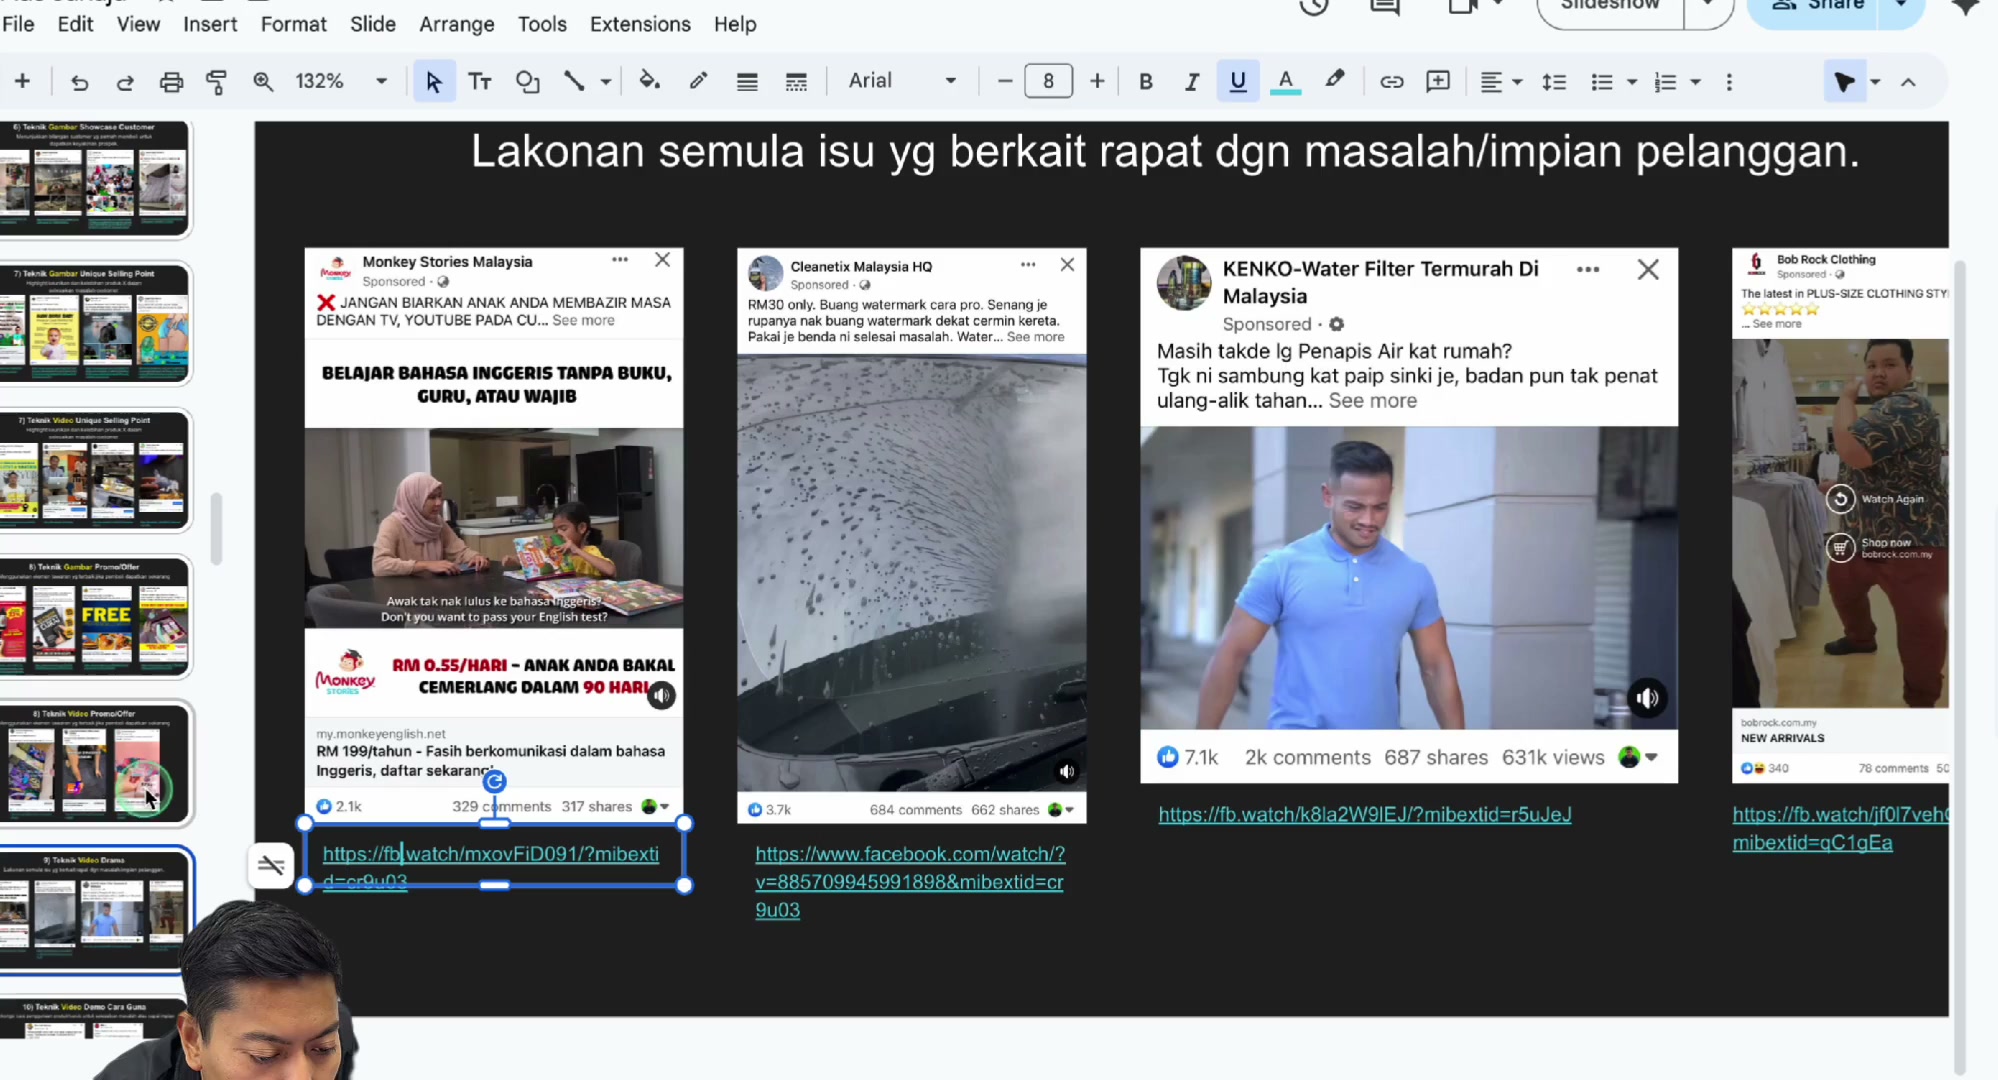Click the Add comment icon
Image resolution: width=1998 pixels, height=1080 pixels.
tap(1438, 82)
